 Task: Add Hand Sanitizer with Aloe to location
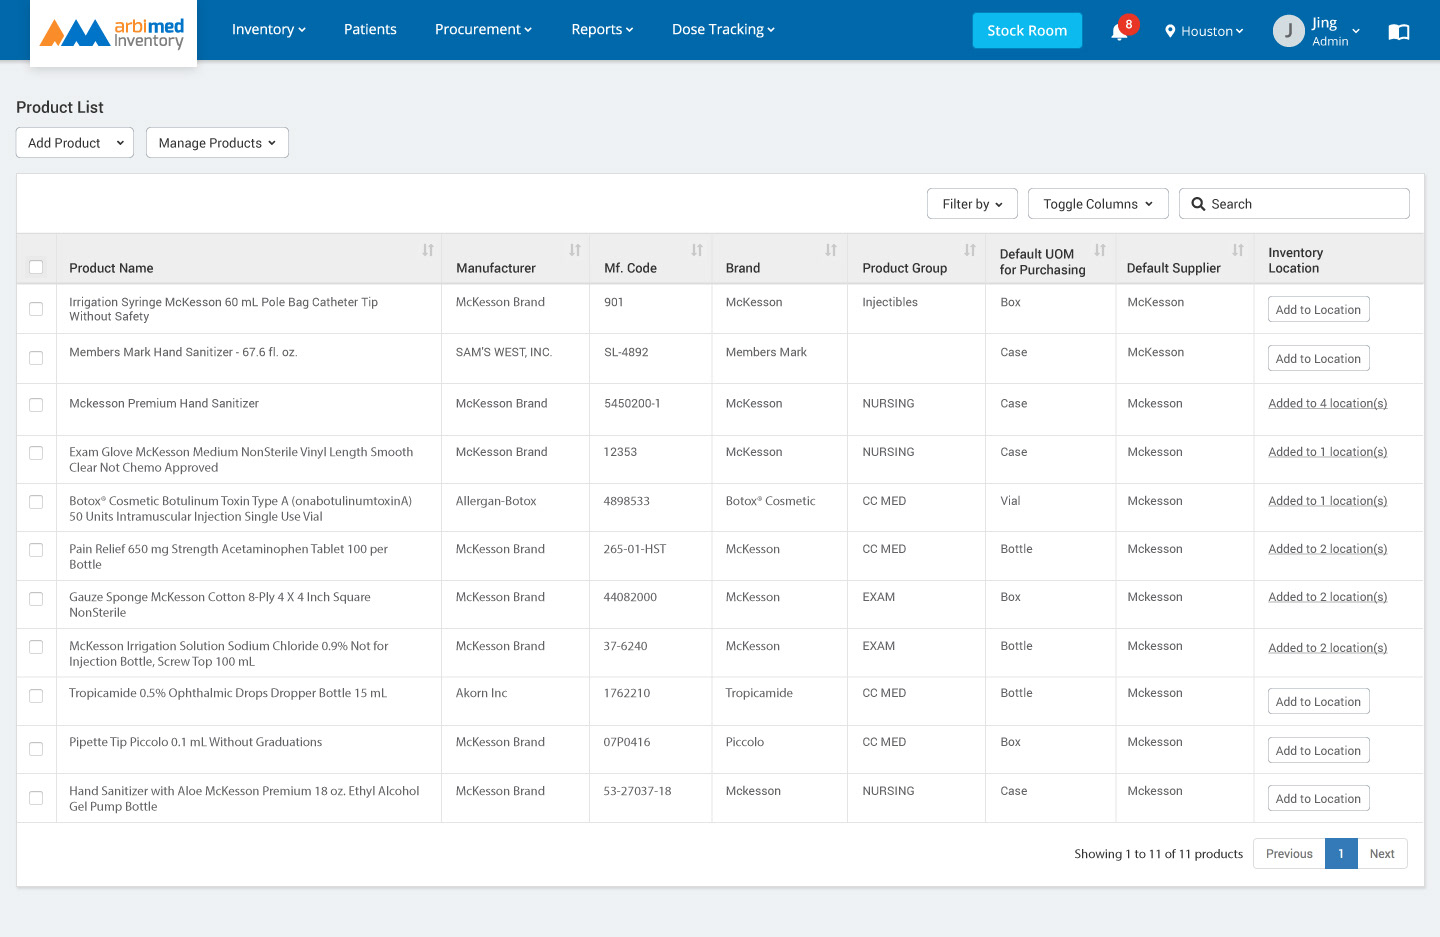tap(1318, 799)
